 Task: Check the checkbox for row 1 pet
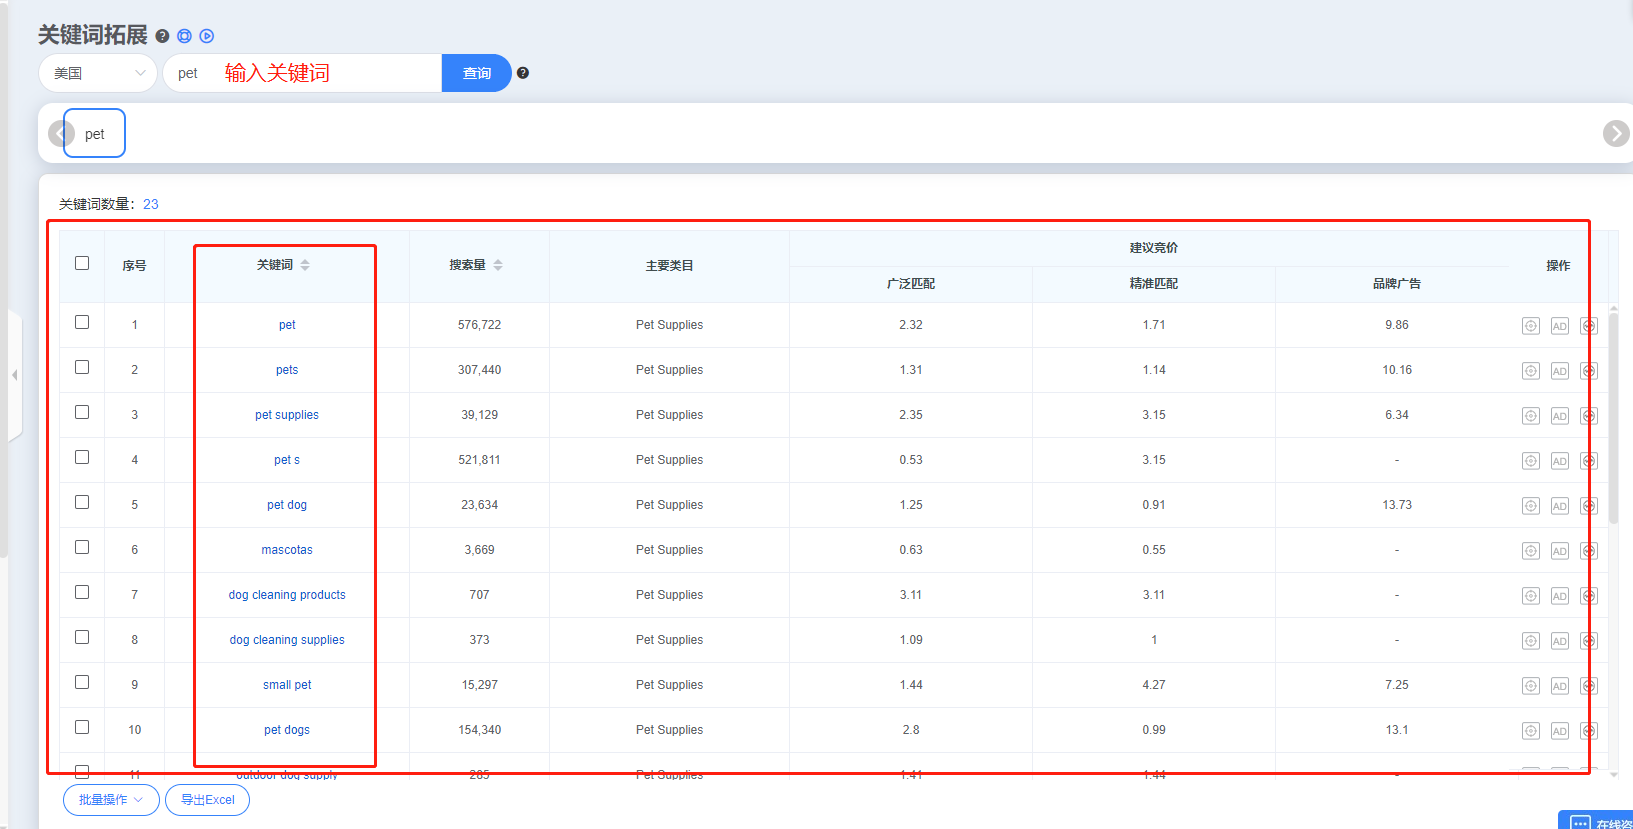[x=82, y=322]
